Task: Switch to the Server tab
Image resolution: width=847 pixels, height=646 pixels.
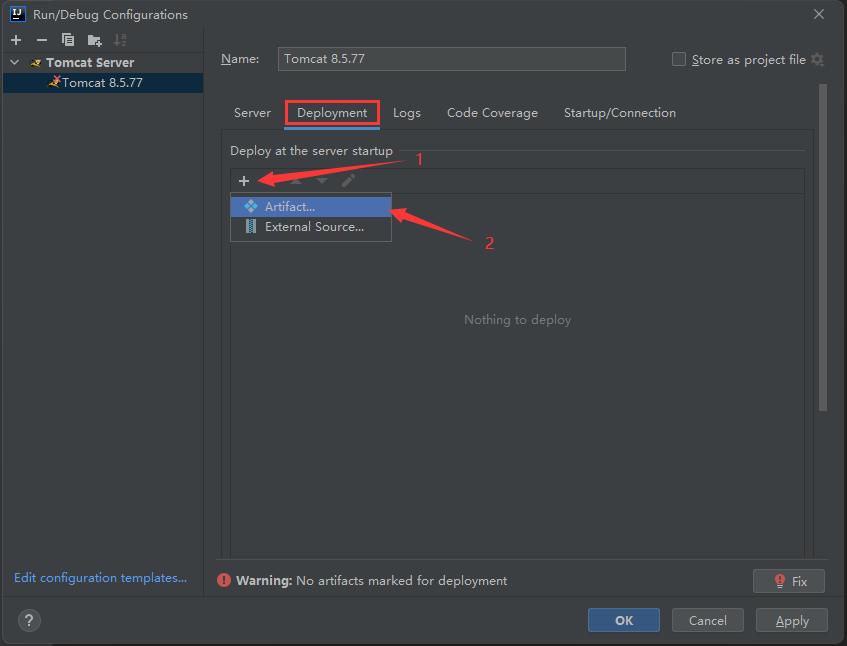Action: [x=252, y=113]
